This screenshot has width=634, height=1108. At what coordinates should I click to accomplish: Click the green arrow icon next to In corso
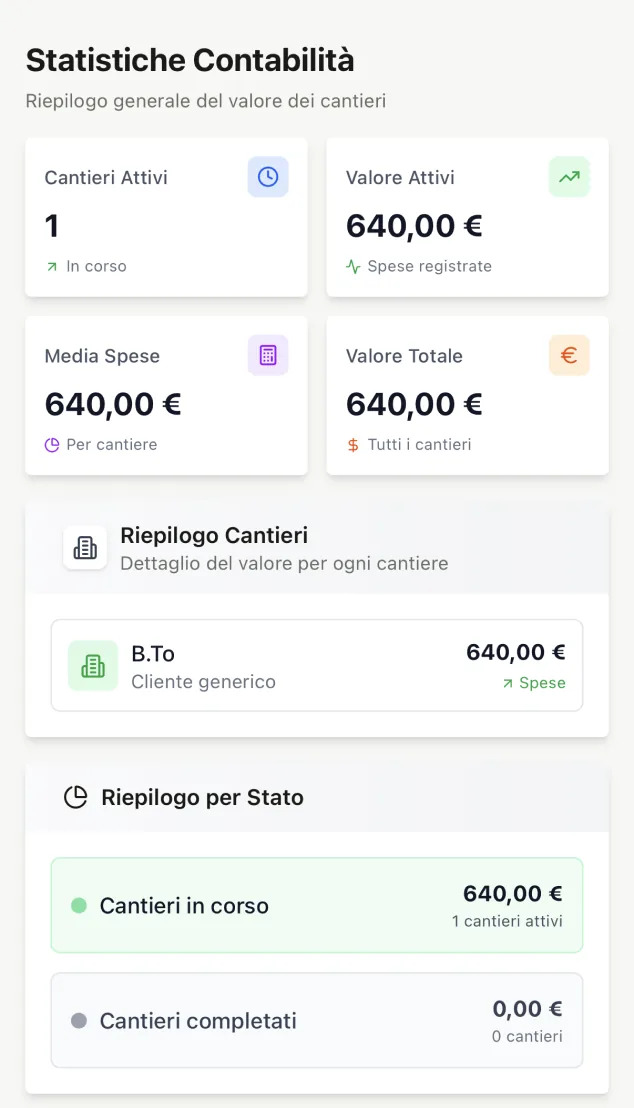point(52,266)
